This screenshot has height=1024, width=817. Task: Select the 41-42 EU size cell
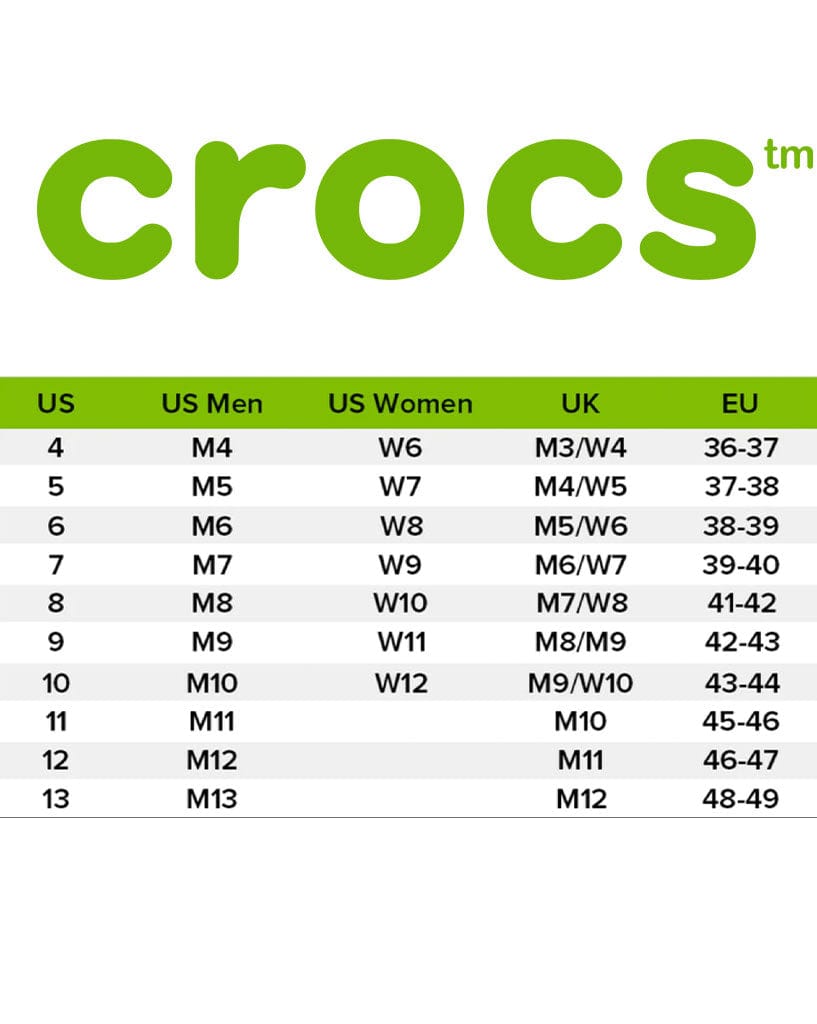click(x=743, y=603)
